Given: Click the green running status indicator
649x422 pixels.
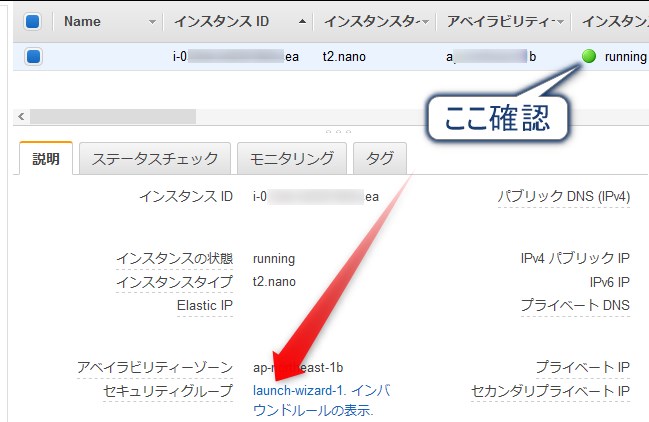Looking at the screenshot, I should point(588,57).
